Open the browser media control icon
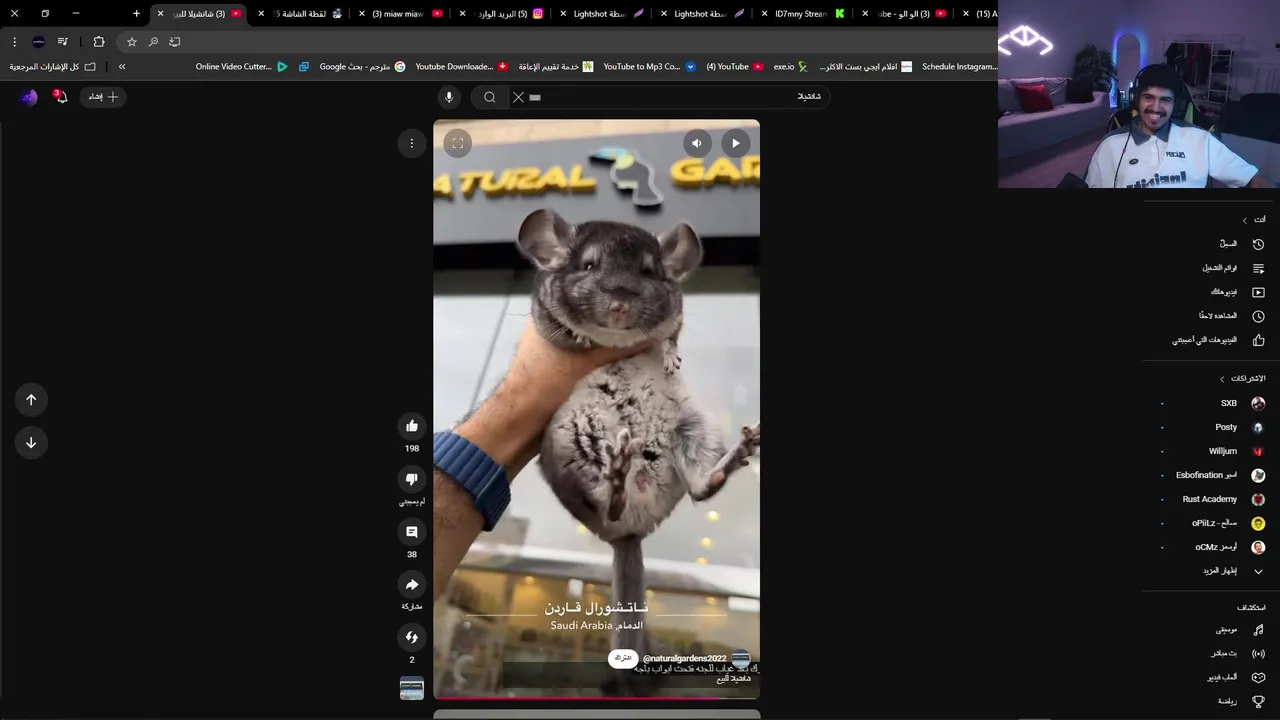 pyautogui.click(x=63, y=42)
